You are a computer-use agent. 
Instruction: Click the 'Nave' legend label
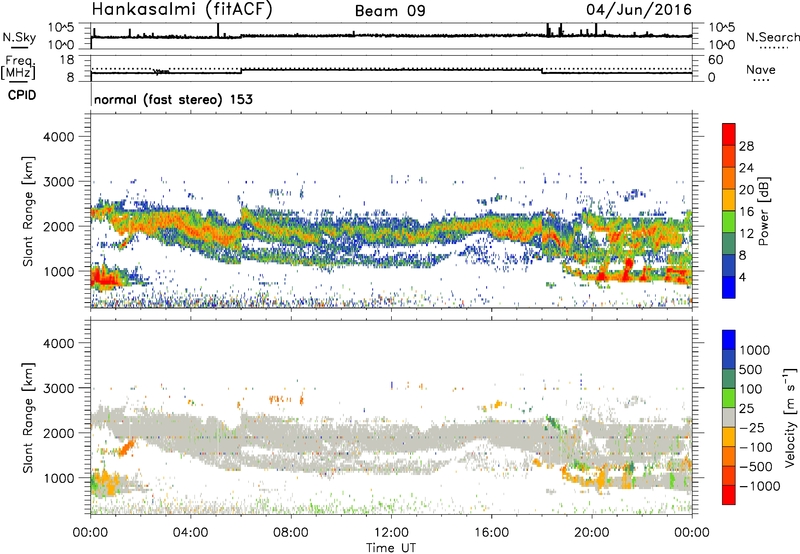tap(760, 70)
